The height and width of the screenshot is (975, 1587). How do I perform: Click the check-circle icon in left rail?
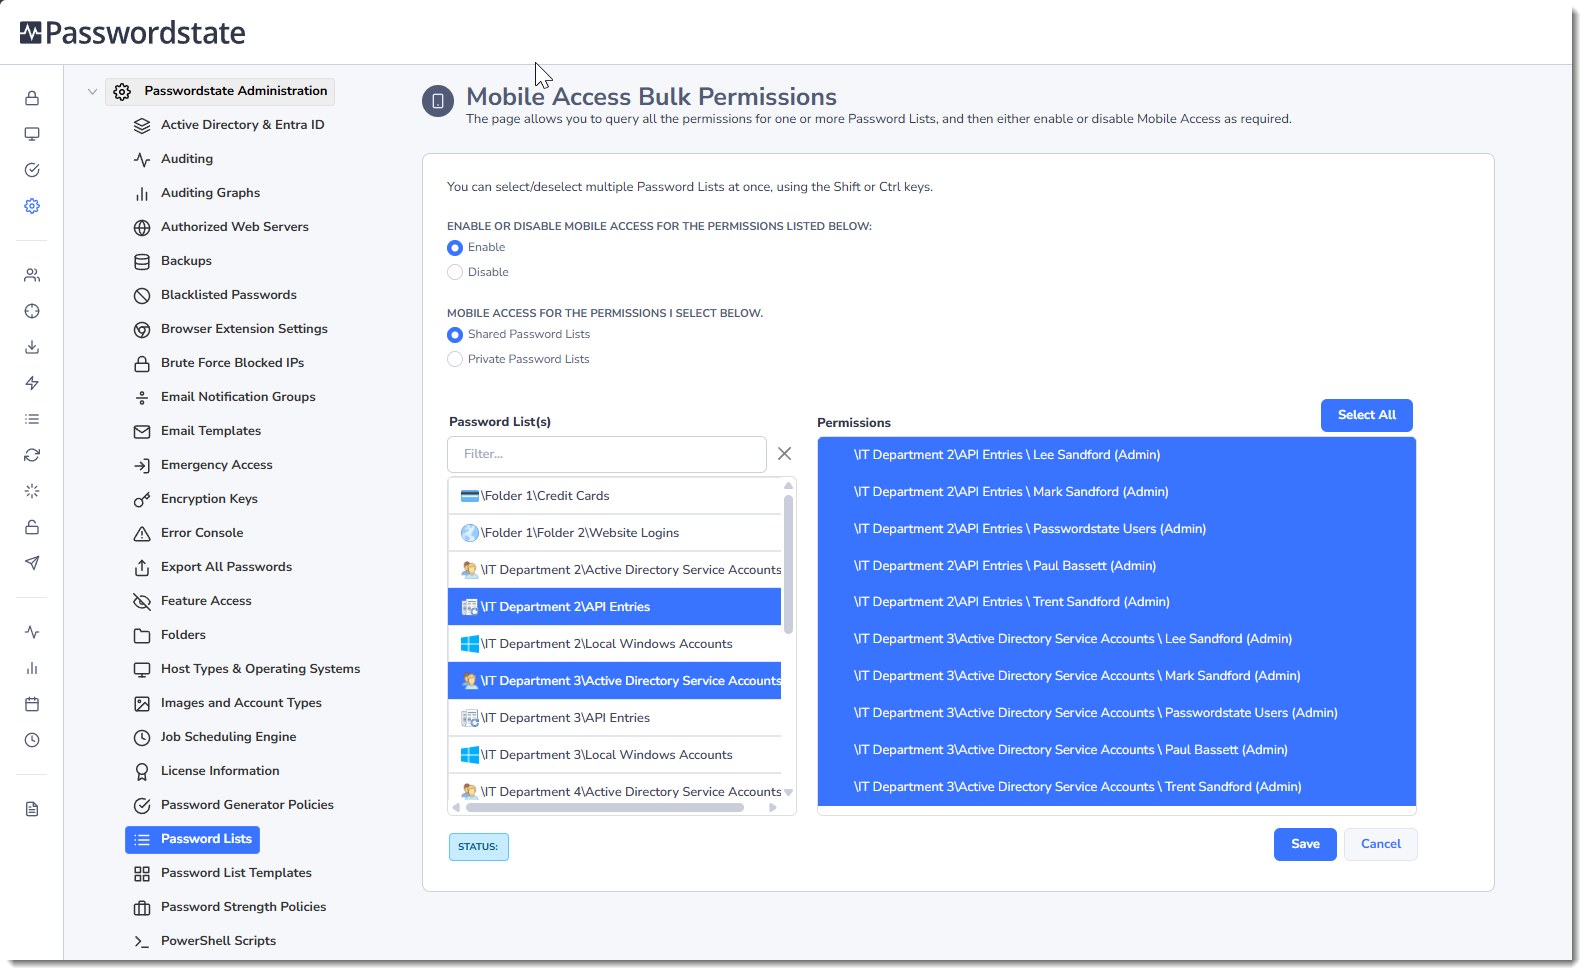point(32,170)
